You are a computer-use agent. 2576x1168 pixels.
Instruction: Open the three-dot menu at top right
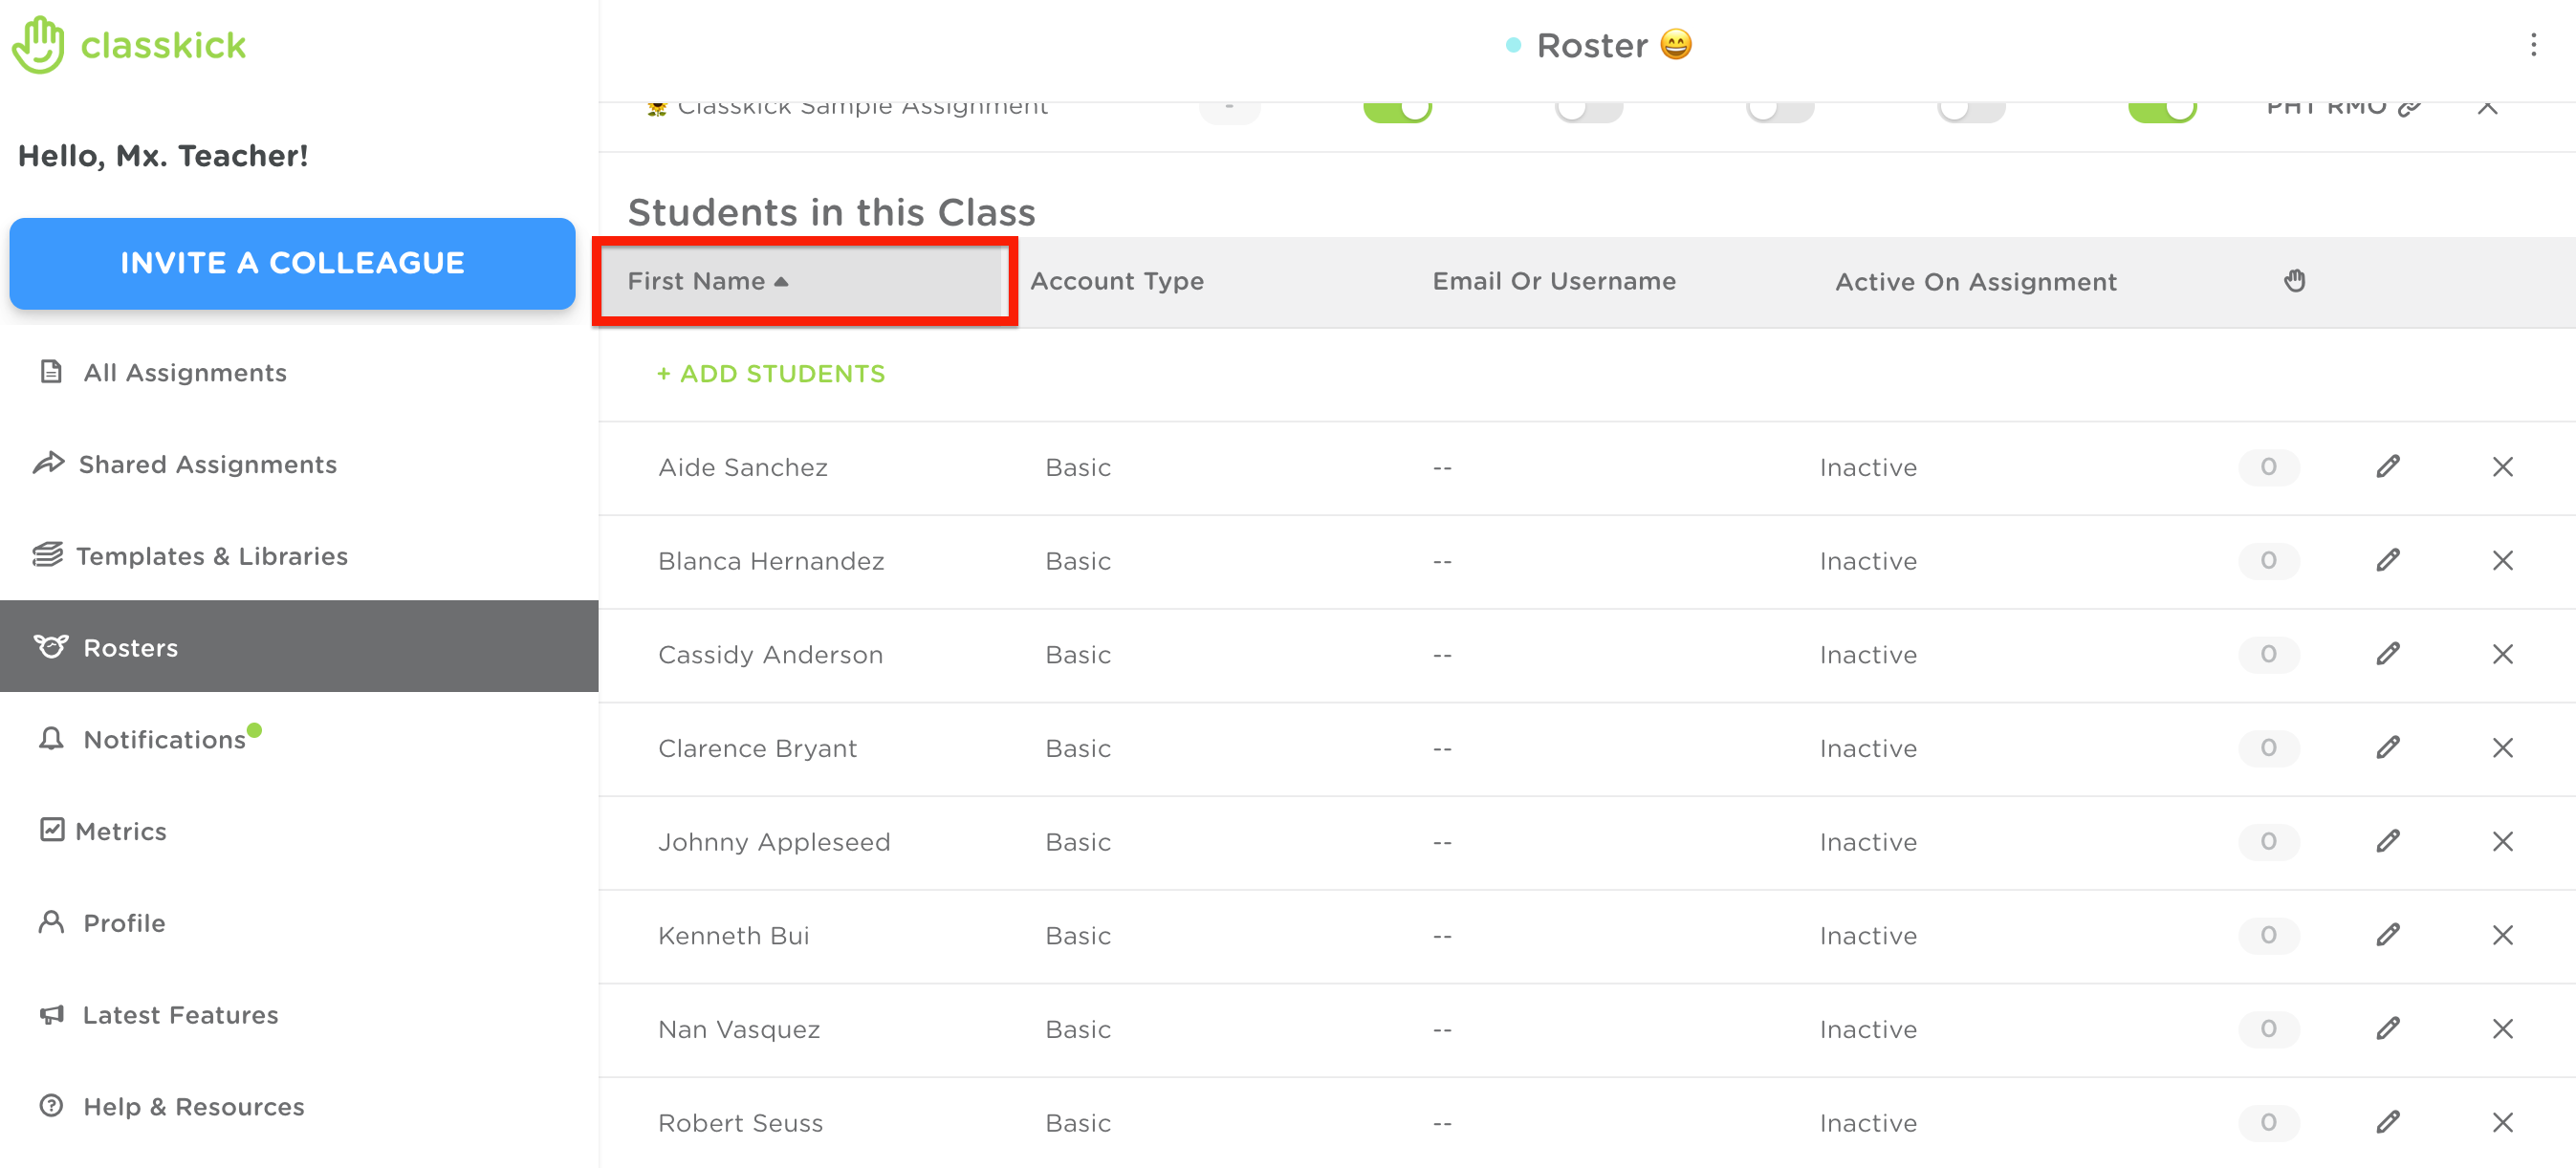click(x=2533, y=45)
